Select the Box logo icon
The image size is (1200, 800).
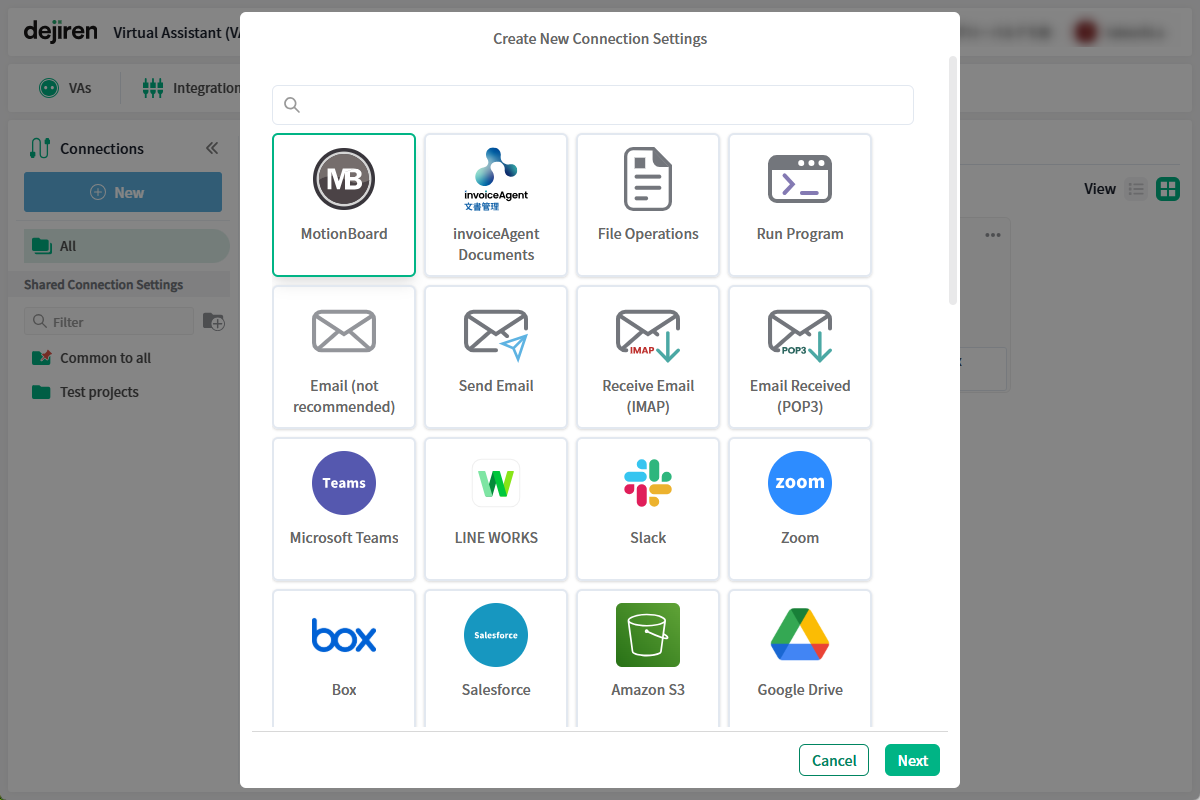[x=344, y=635]
